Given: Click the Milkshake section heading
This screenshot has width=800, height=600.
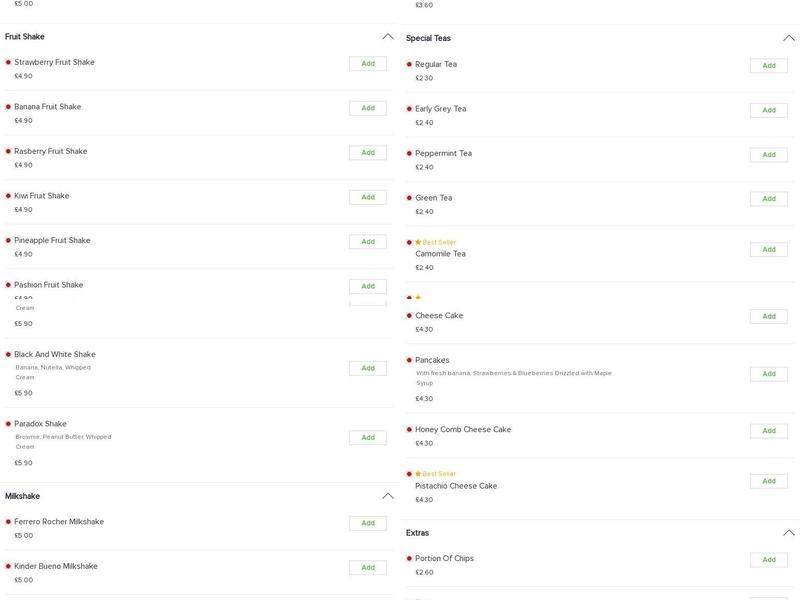Looking at the screenshot, I should coord(23,496).
